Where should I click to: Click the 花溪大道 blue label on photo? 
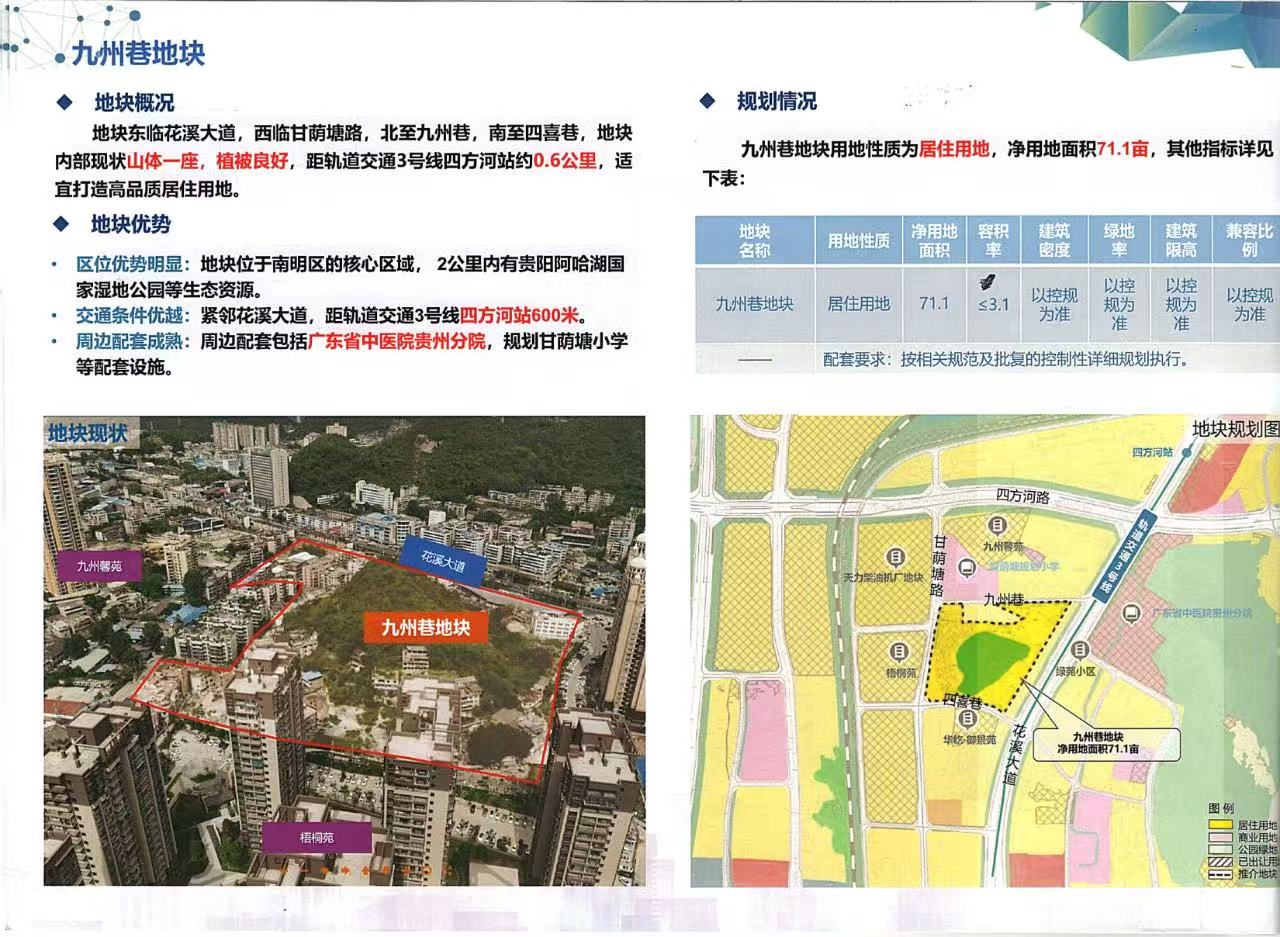coord(441,560)
